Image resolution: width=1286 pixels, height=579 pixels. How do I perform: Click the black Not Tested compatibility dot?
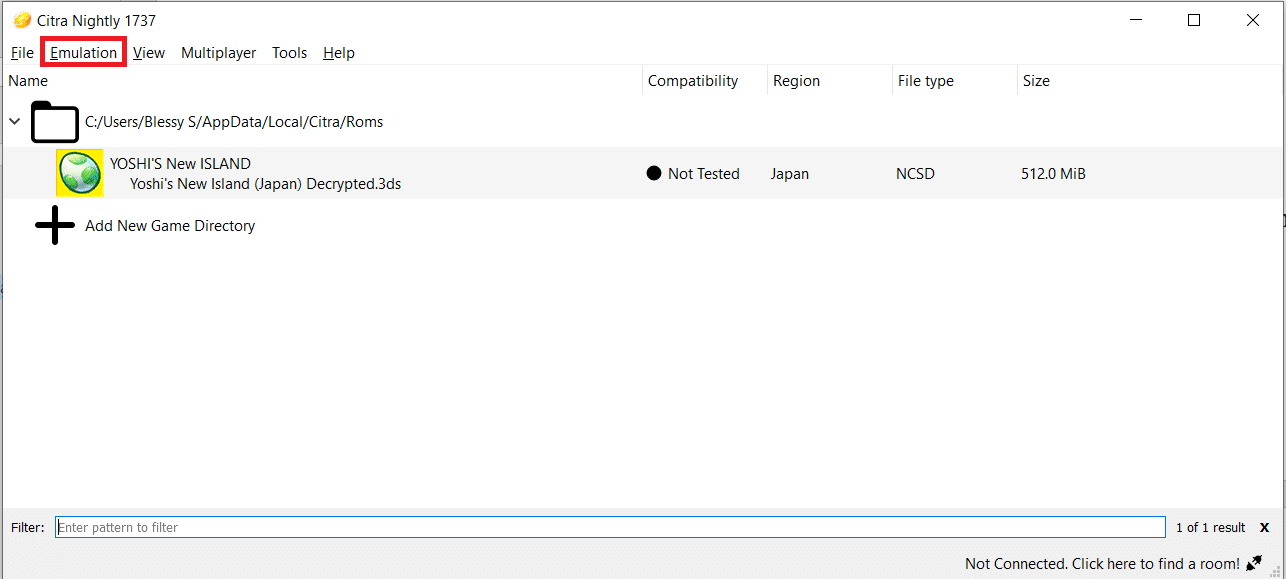(654, 173)
